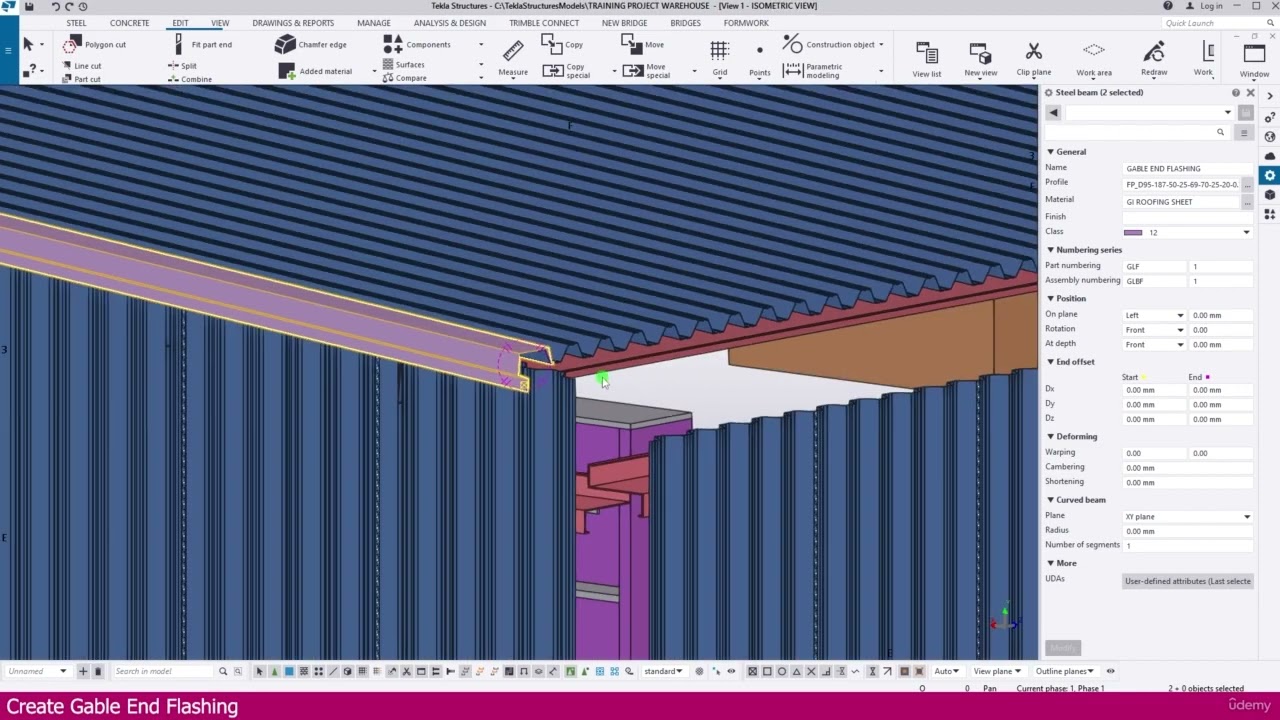Click the Modify button
The image size is (1280, 720).
pos(1063,648)
